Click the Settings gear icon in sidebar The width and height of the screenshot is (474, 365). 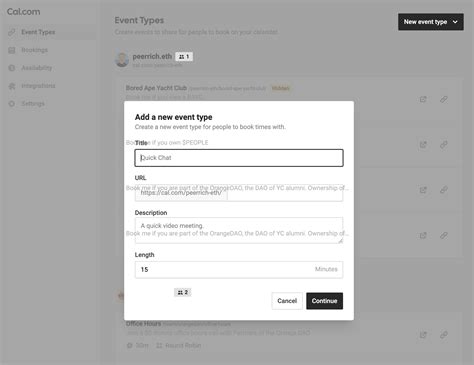coord(12,104)
